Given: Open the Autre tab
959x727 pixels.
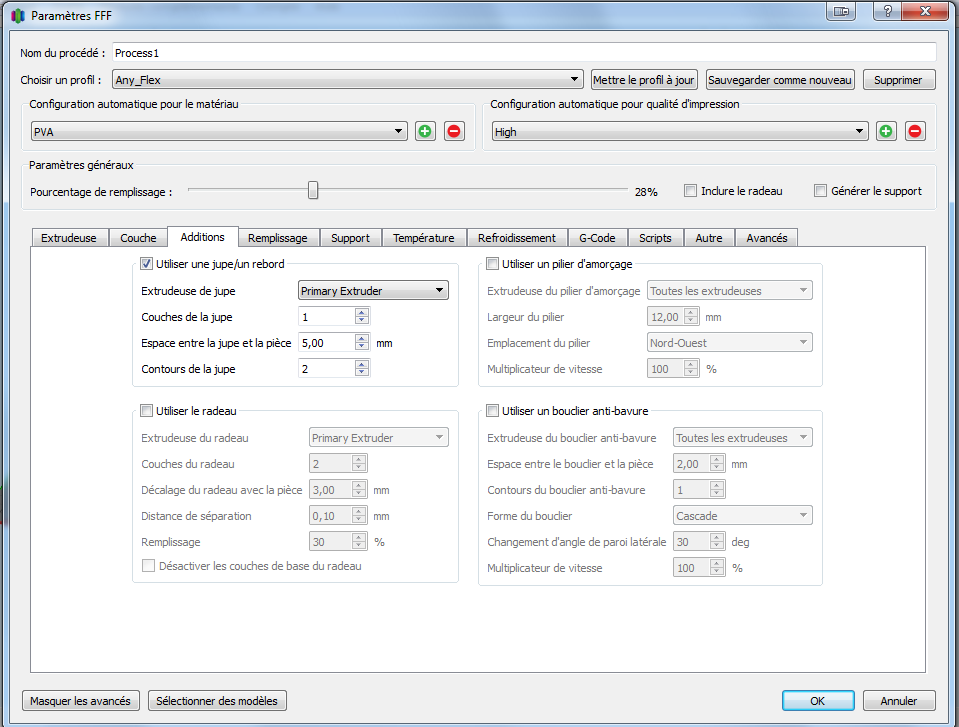Looking at the screenshot, I should (709, 238).
